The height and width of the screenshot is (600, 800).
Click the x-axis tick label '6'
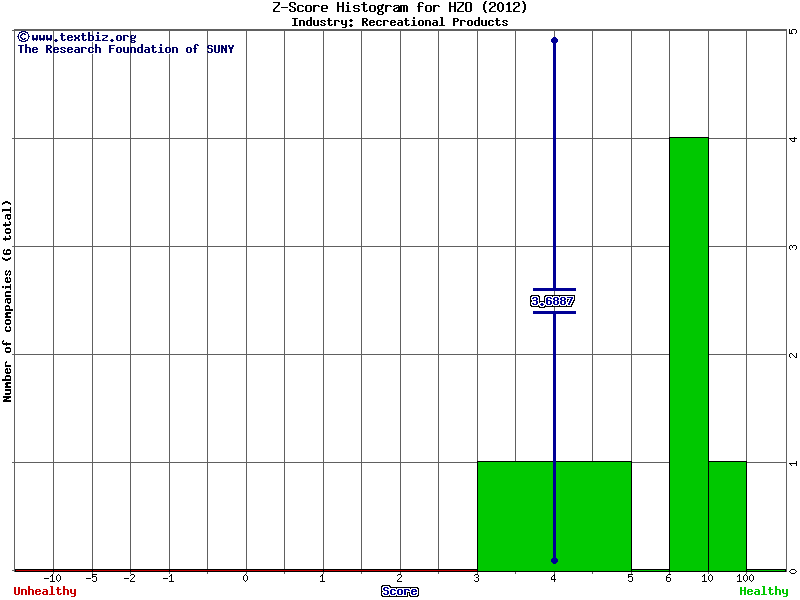[x=668, y=579]
